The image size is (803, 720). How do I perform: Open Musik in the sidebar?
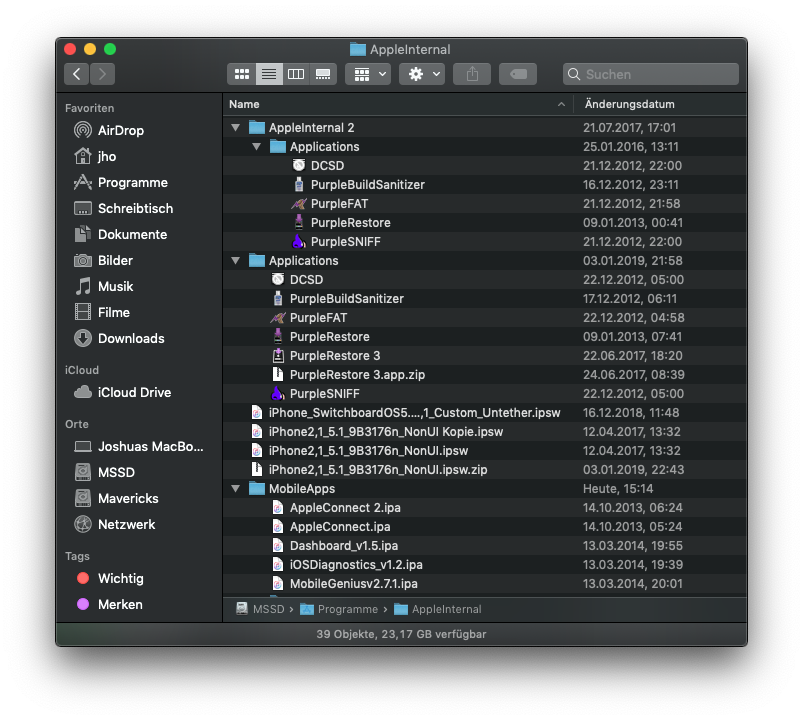(x=103, y=286)
